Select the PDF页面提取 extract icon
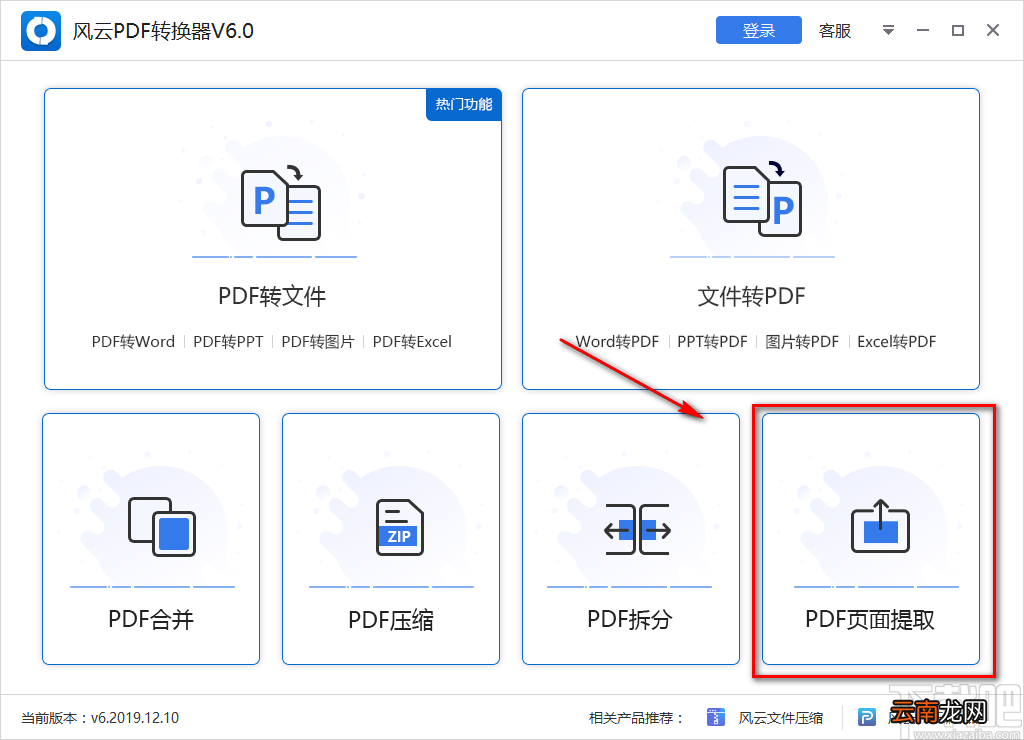The height and width of the screenshot is (740, 1024). point(880,526)
